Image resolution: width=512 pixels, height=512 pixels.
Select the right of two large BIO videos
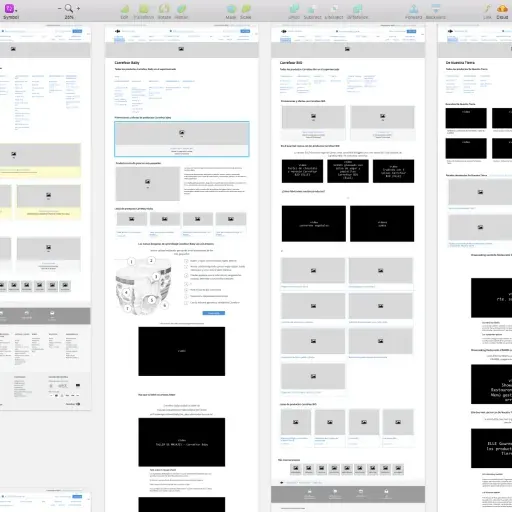[x=382, y=224]
